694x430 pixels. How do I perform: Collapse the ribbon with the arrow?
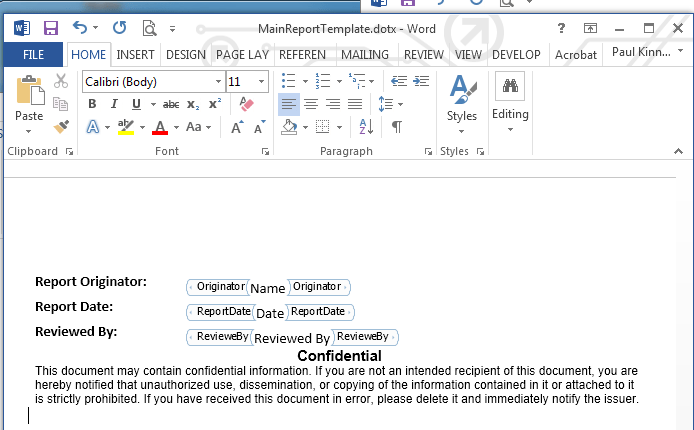point(678,151)
